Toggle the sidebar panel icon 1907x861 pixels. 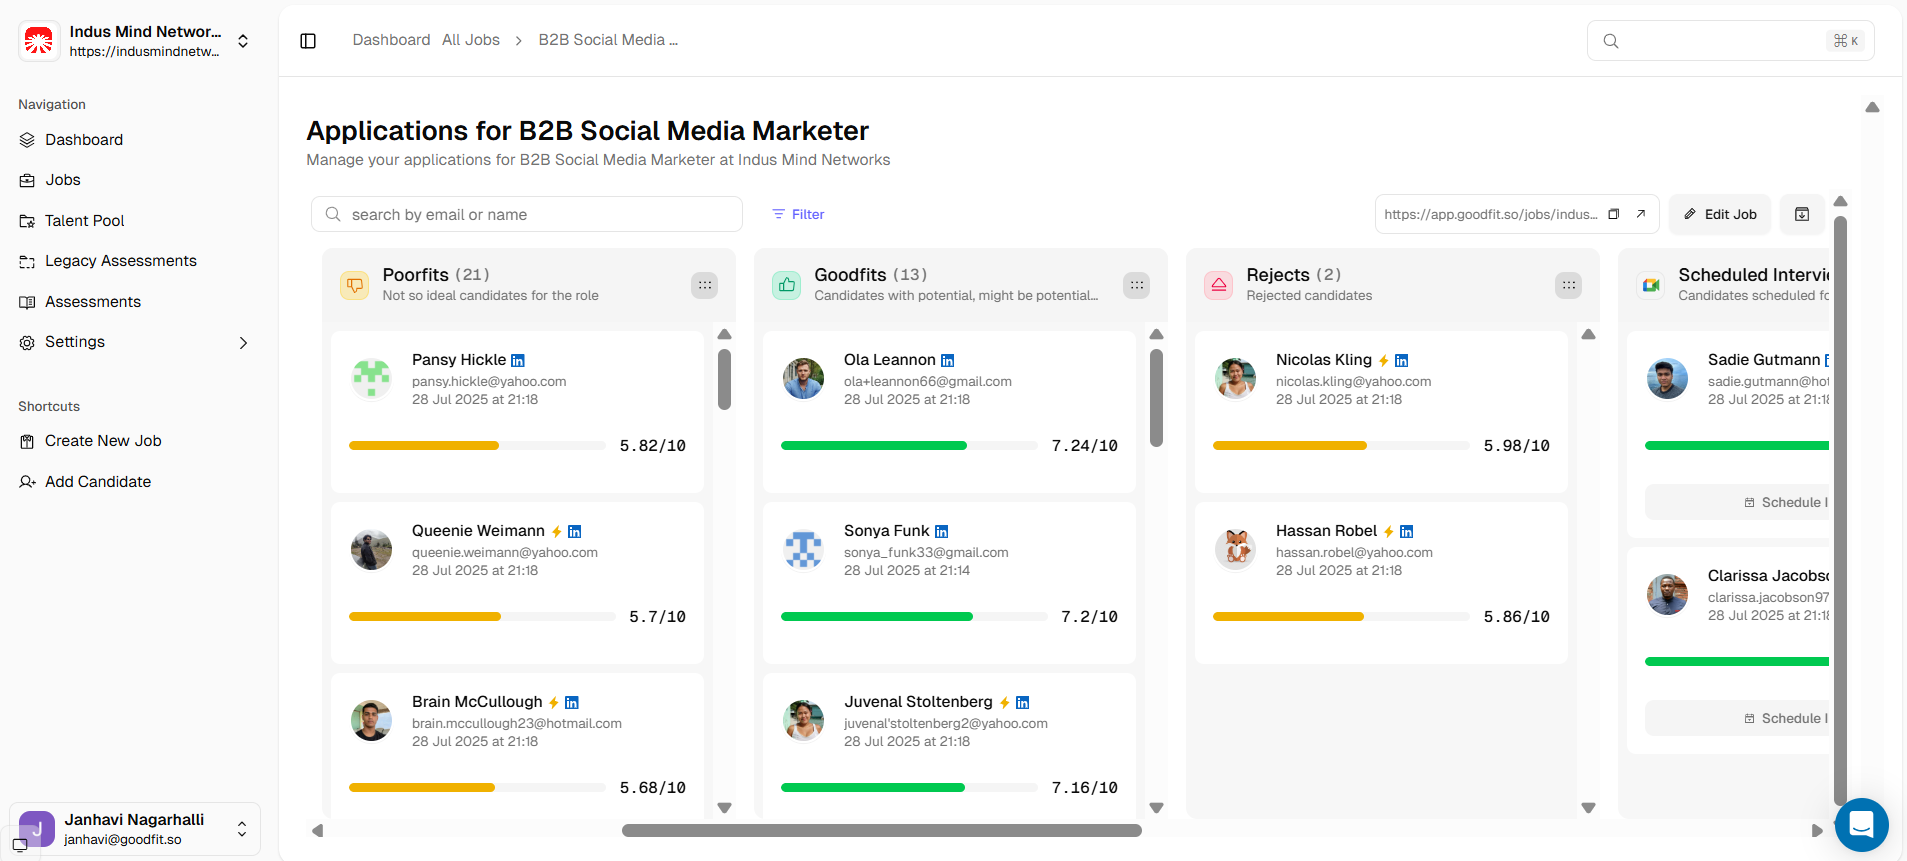(308, 41)
